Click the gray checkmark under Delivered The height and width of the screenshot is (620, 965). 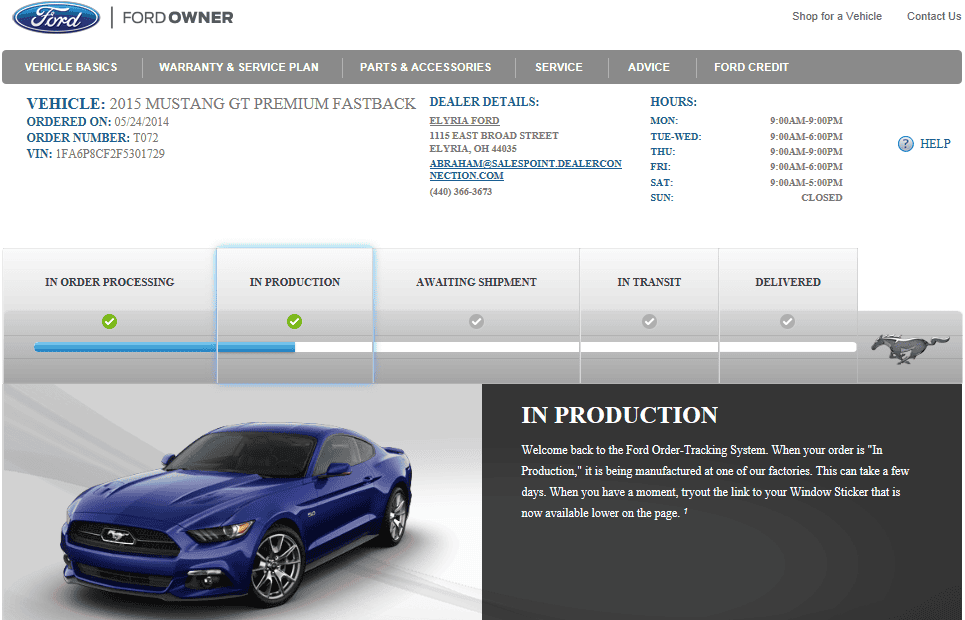point(787,321)
